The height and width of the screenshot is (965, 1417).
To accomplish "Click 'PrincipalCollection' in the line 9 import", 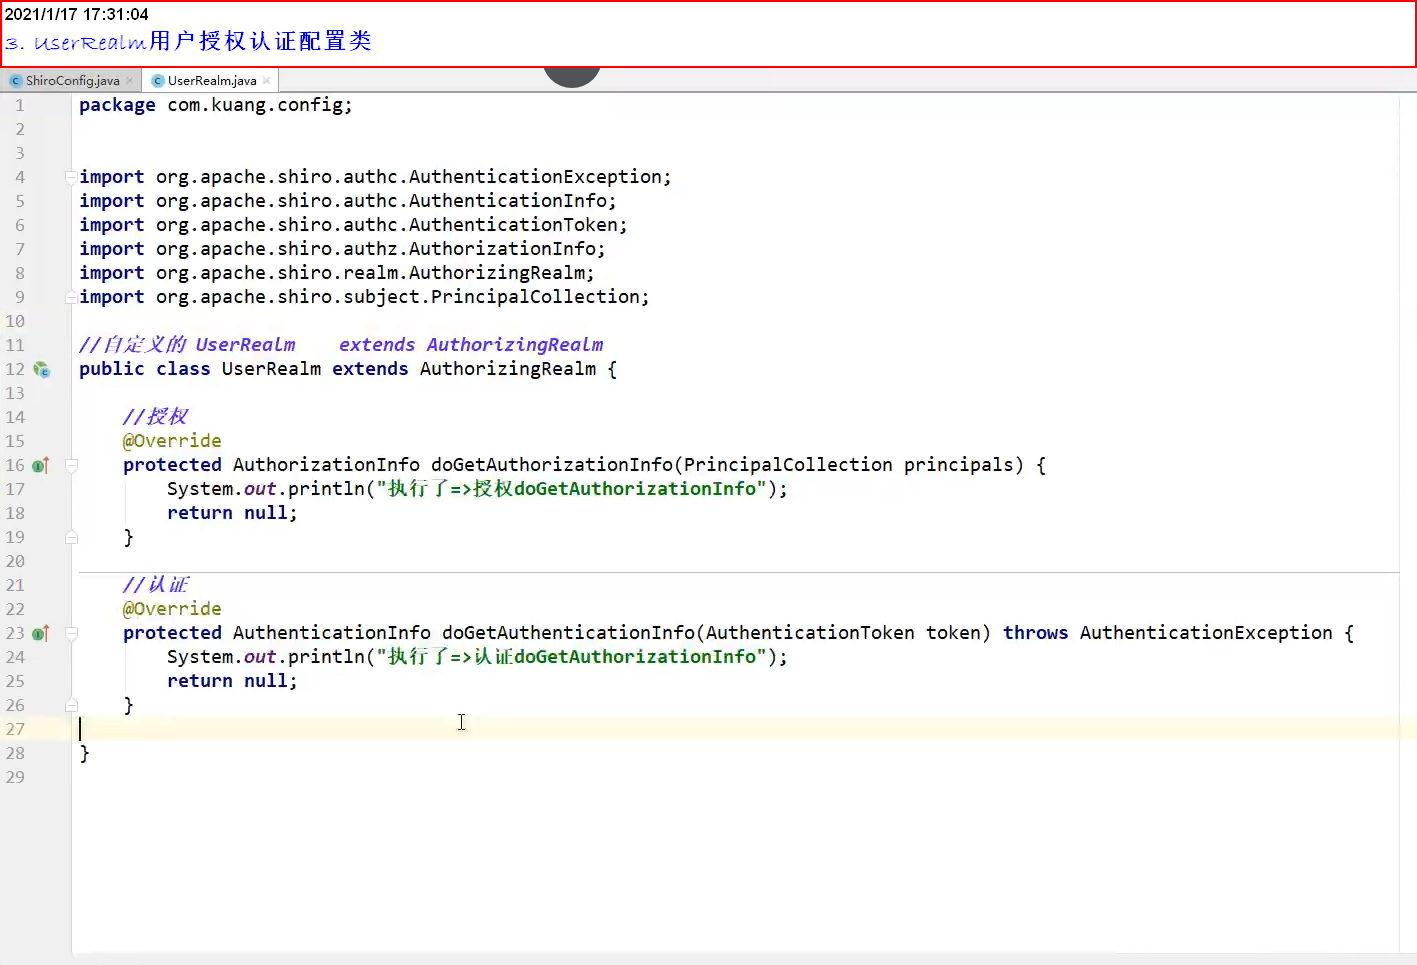I will pyautogui.click(x=535, y=297).
